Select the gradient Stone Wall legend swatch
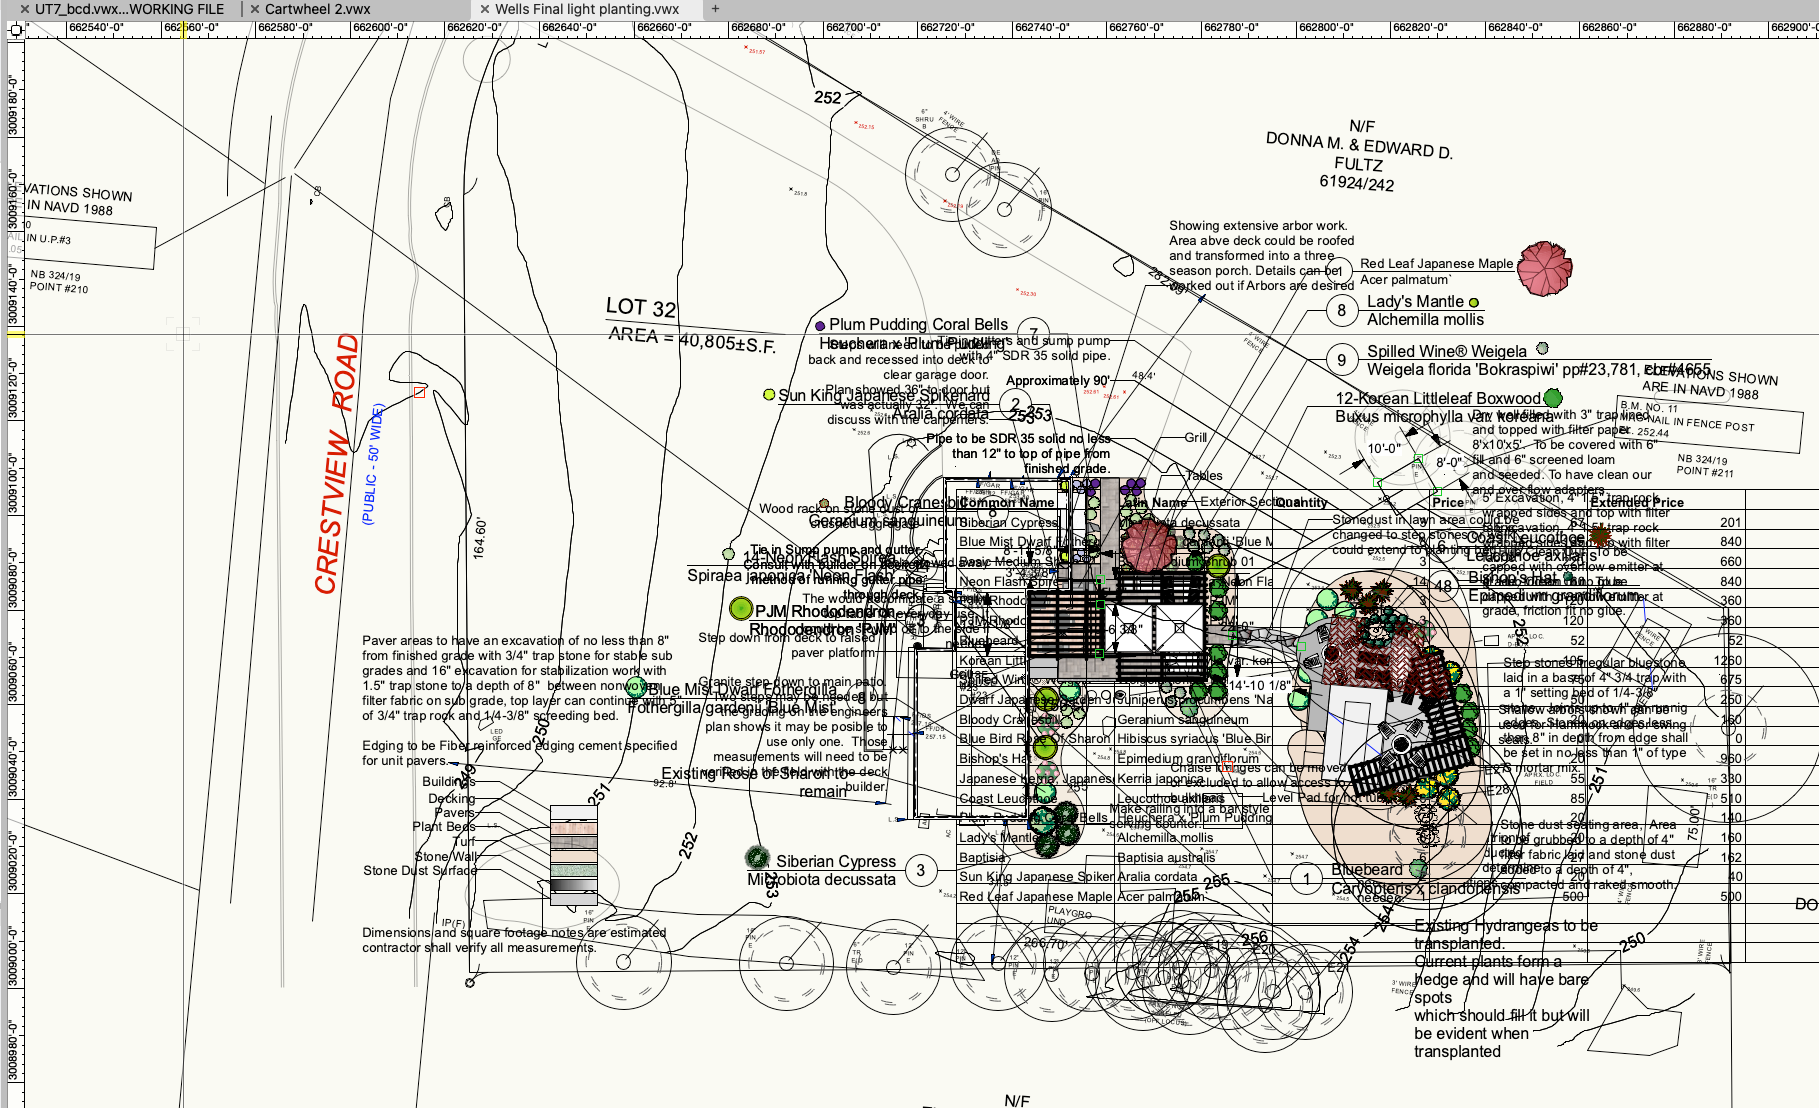This screenshot has height=1108, width=1819. [x=574, y=884]
